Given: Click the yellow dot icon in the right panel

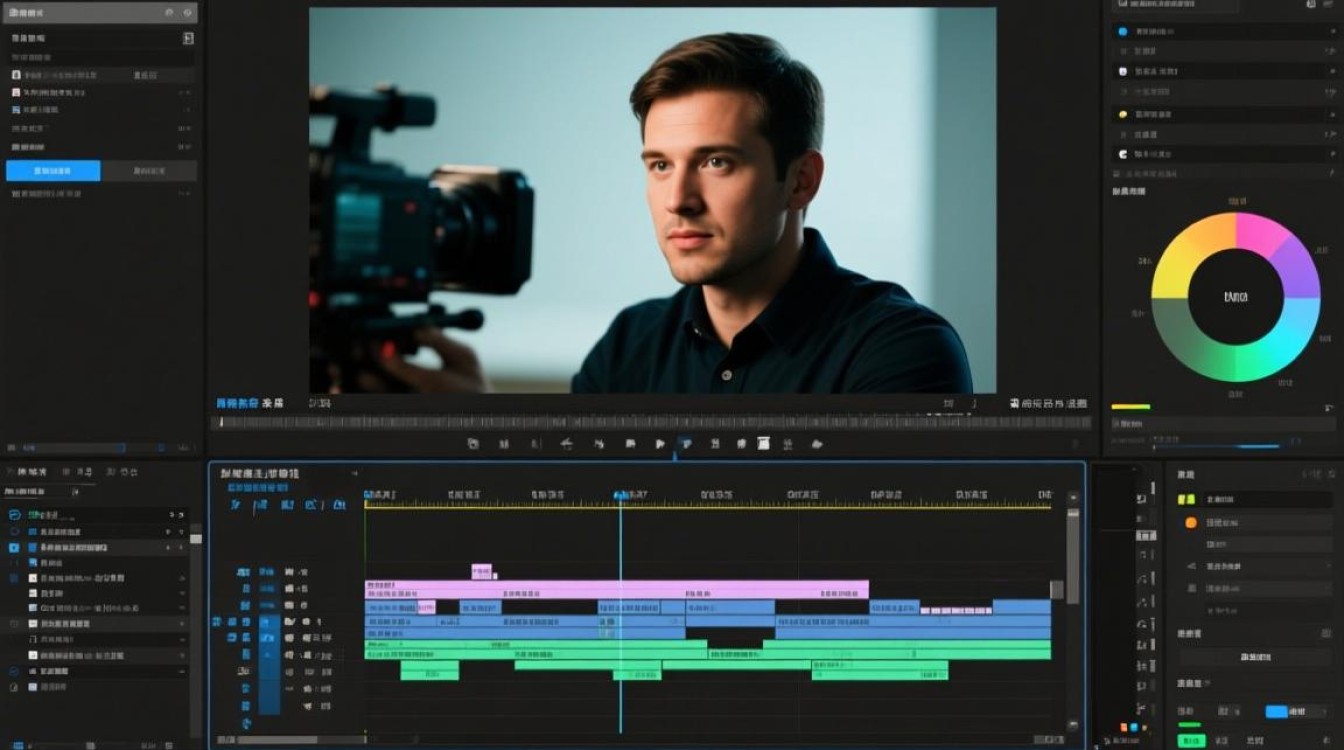Looking at the screenshot, I should (x=1122, y=114).
